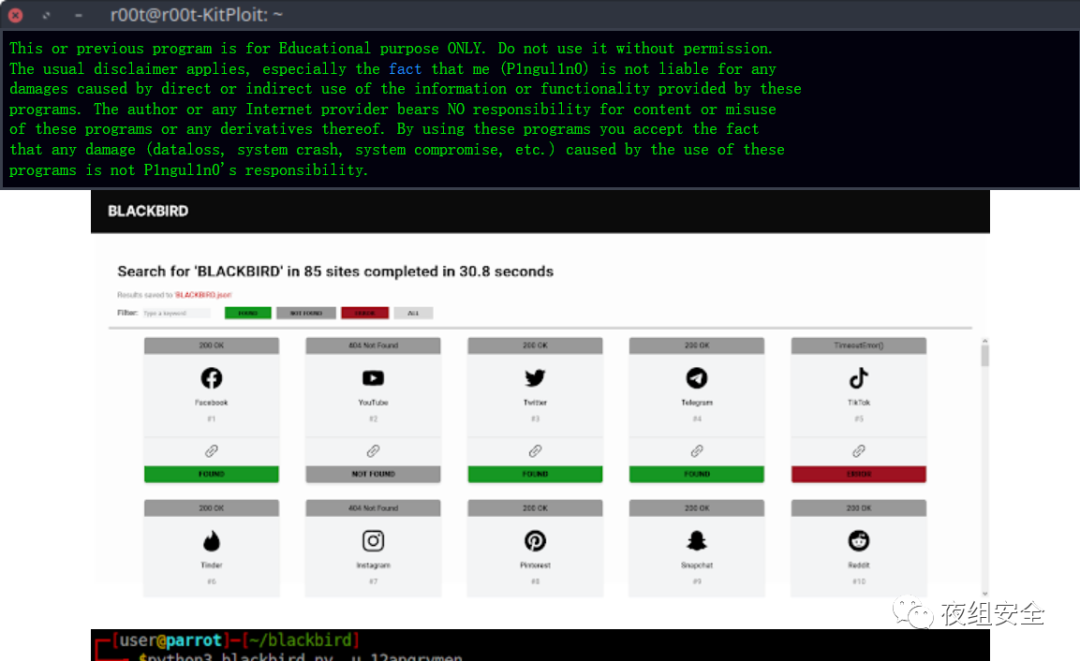Open the Telegram profile link icon
The height and width of the screenshot is (661, 1080).
pyautogui.click(x=697, y=451)
